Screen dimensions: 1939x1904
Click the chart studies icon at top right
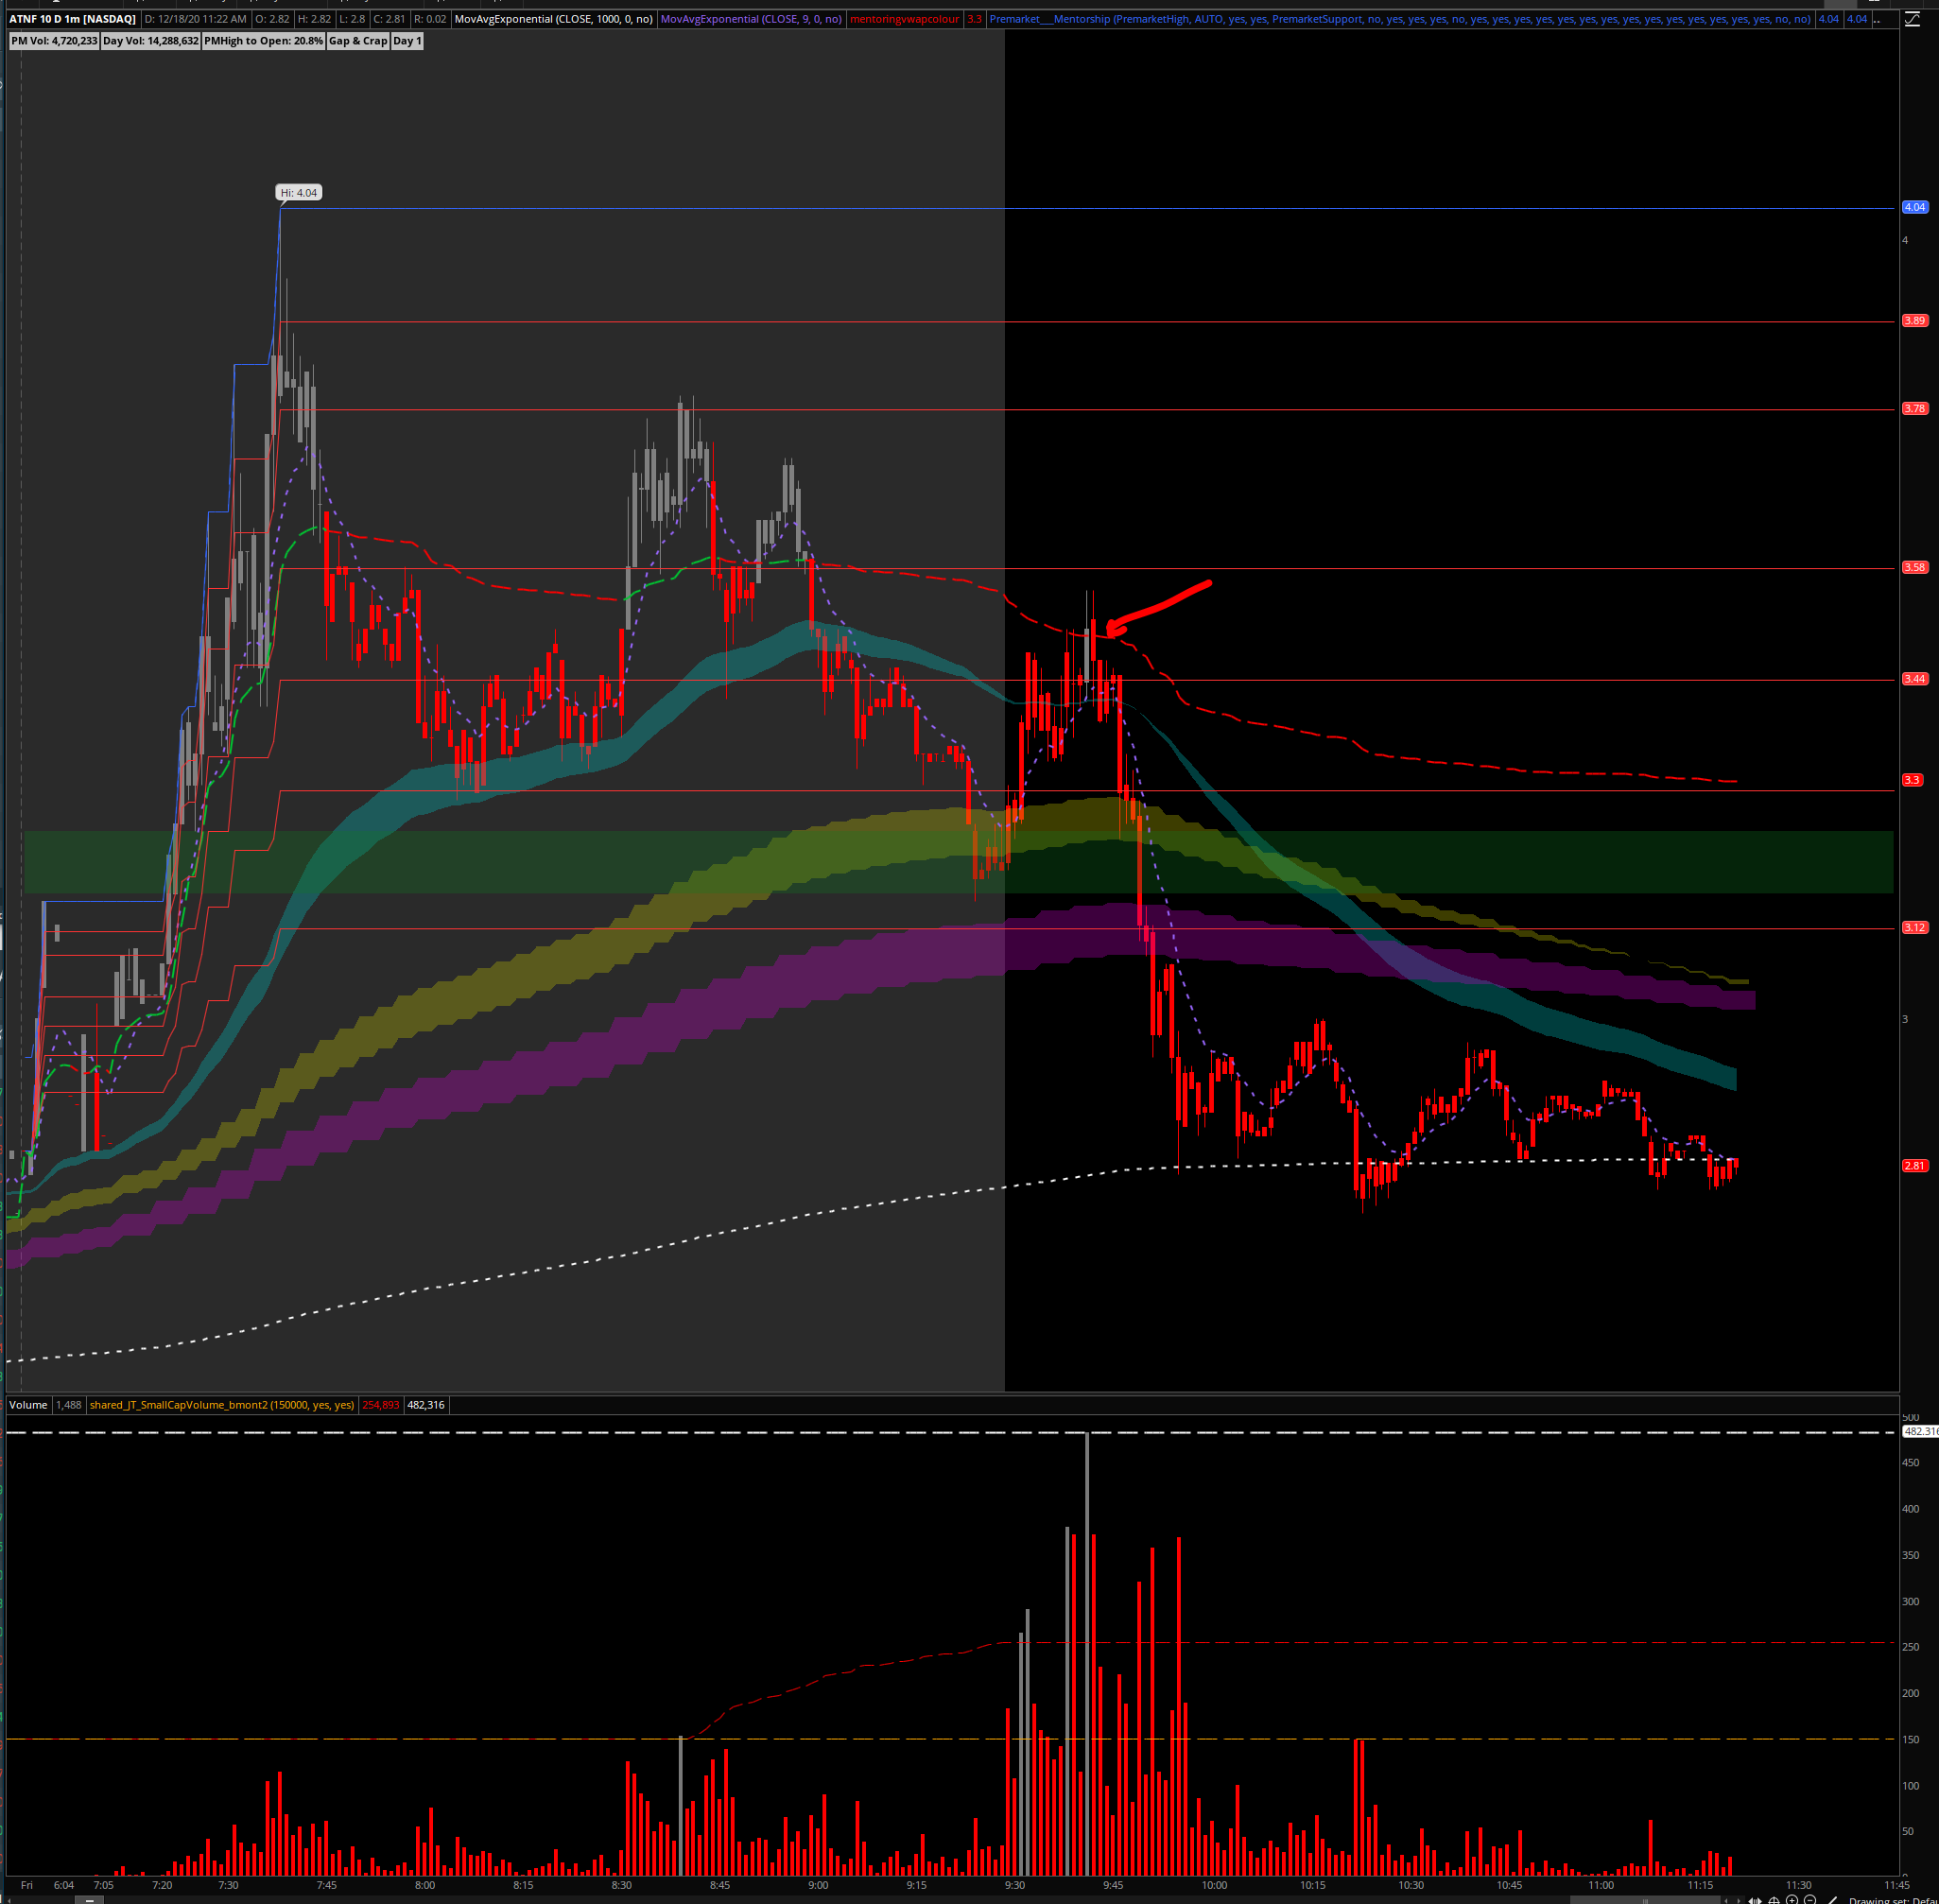1912,20
